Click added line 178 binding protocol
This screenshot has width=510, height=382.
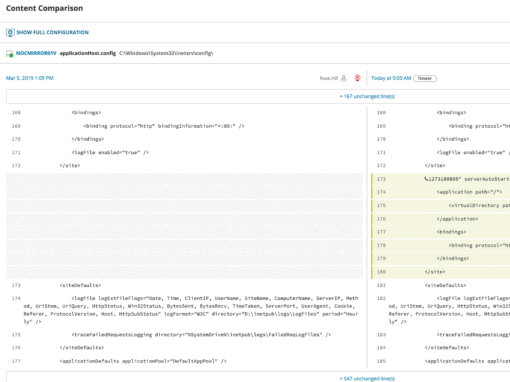[440, 245]
